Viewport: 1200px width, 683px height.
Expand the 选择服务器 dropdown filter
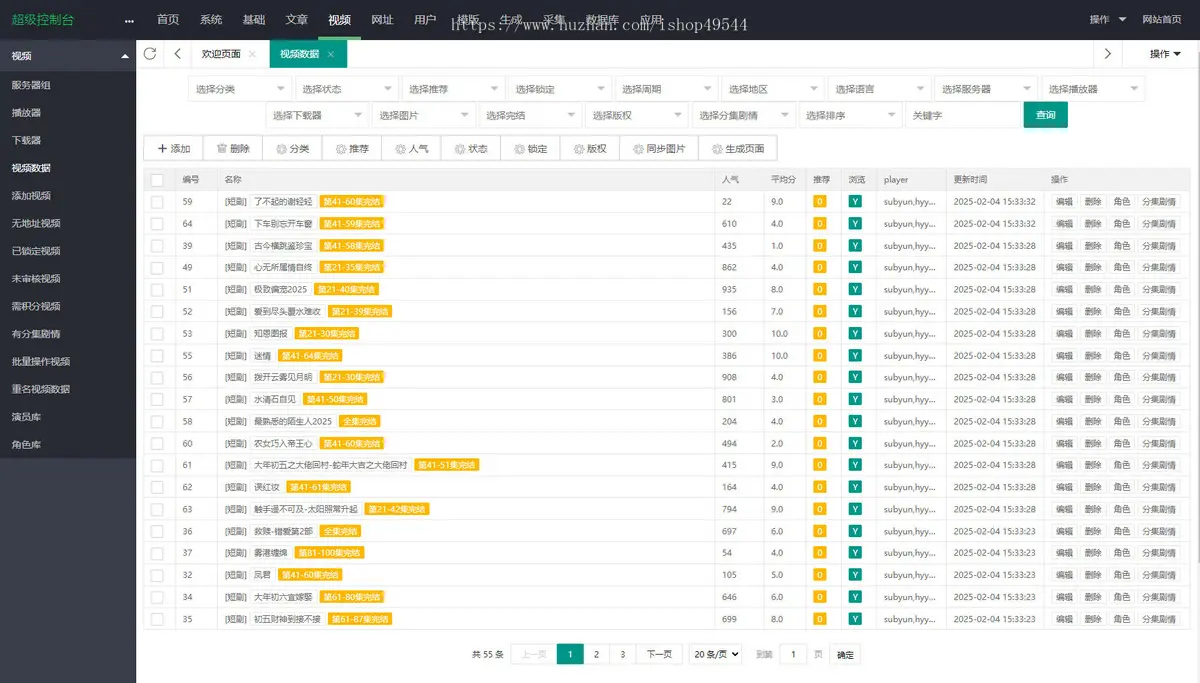click(x=985, y=89)
